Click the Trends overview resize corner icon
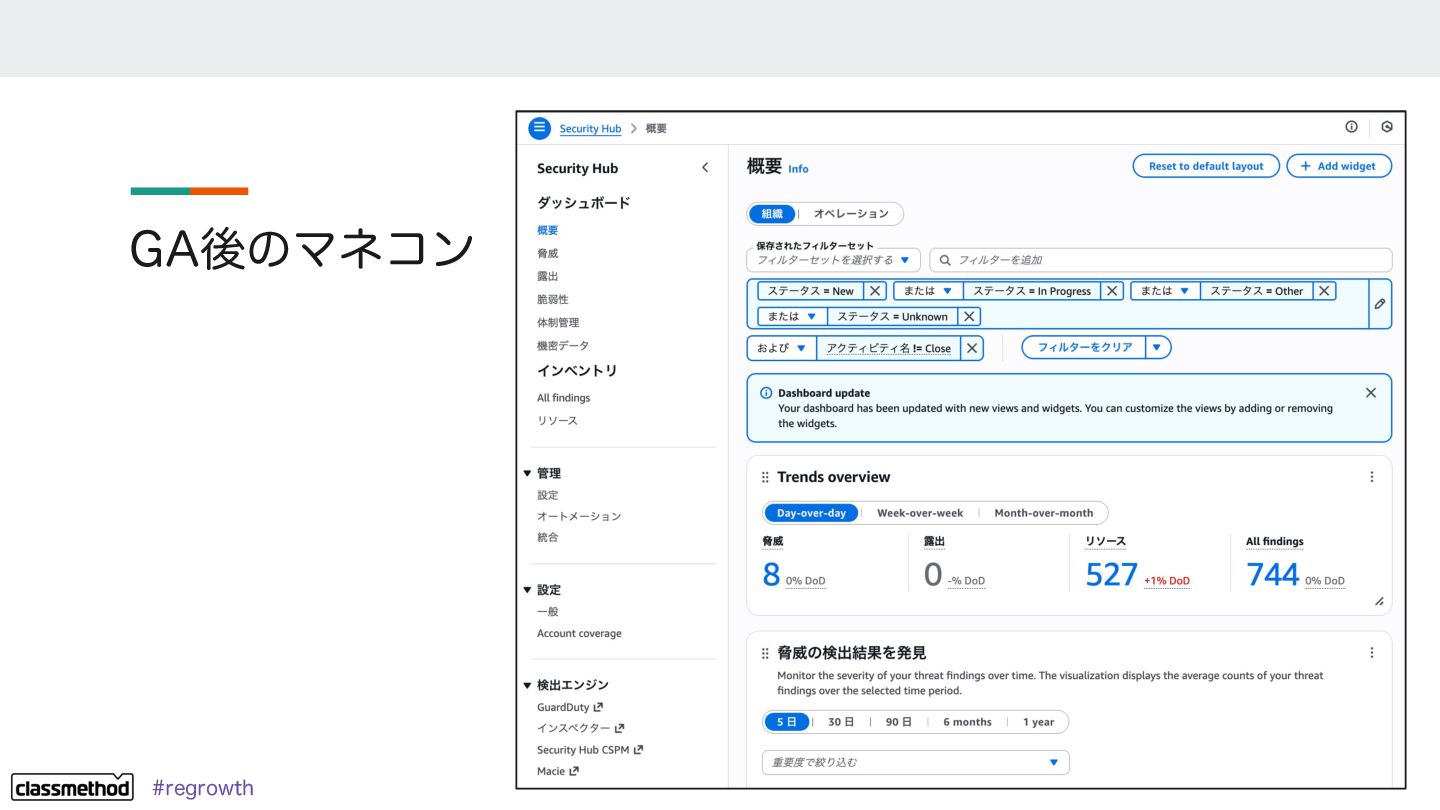Screen dimensions: 1440x810 point(1379,601)
